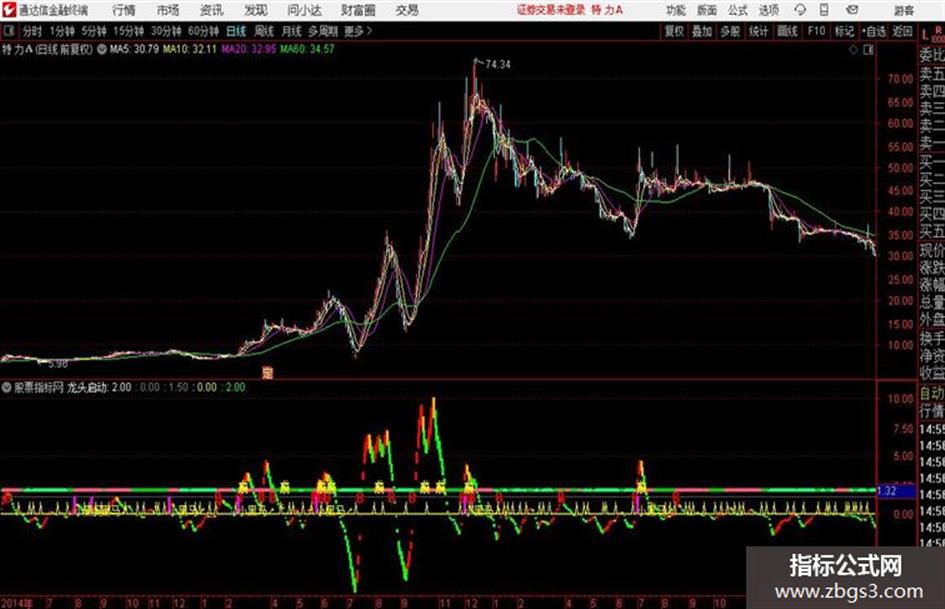
Task: Click the 标记 mark button
Action: click(x=844, y=31)
